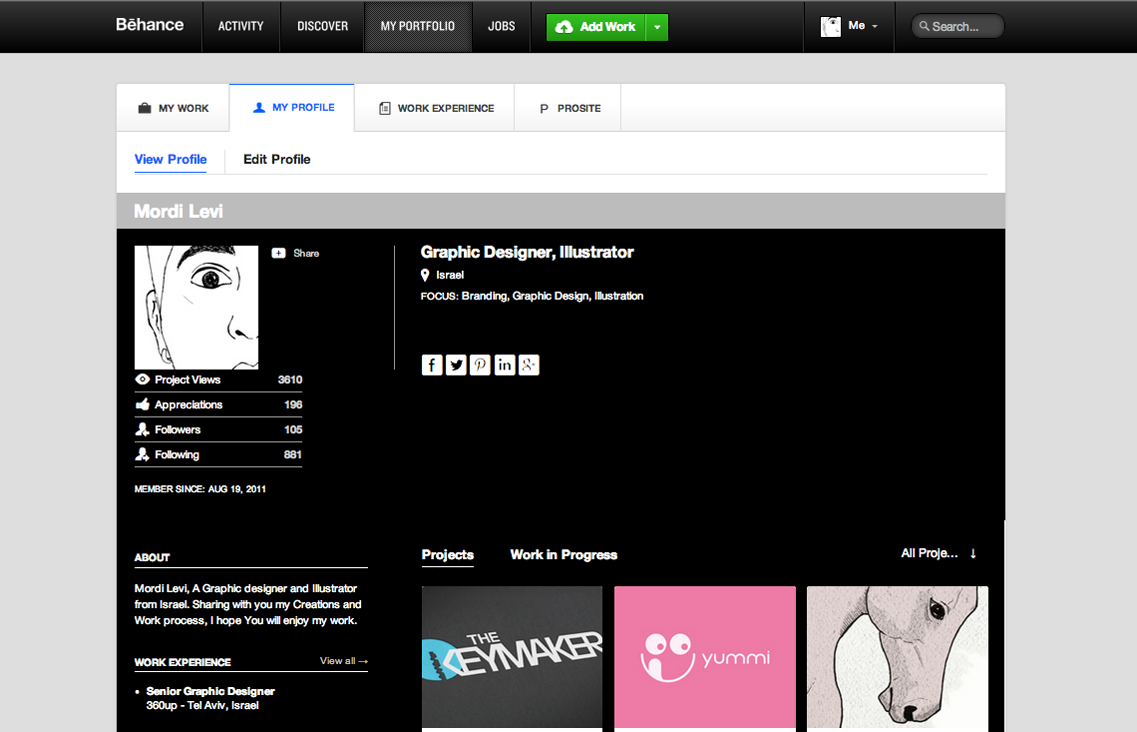Viewport: 1137px width, 732px height.
Task: Click the briefcase icon on My Work tab
Action: click(x=144, y=108)
